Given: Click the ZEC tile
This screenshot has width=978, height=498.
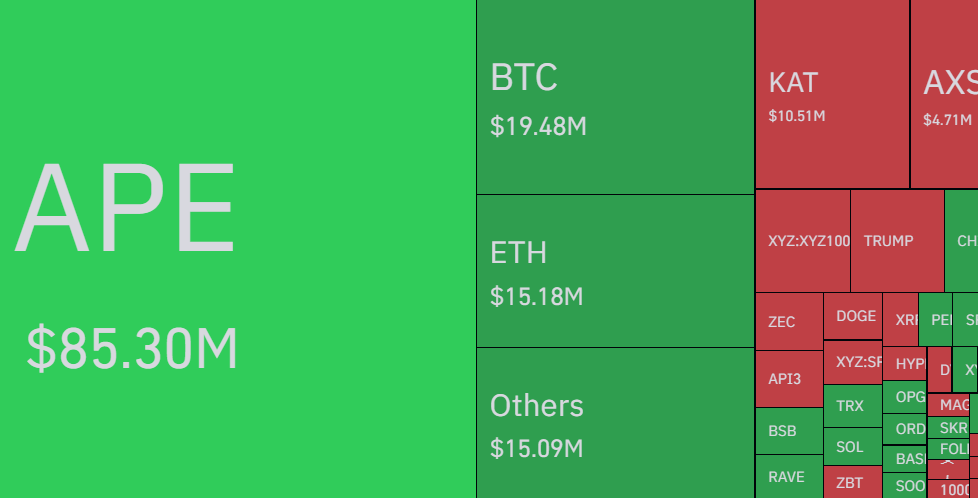Looking at the screenshot, I should (x=788, y=322).
